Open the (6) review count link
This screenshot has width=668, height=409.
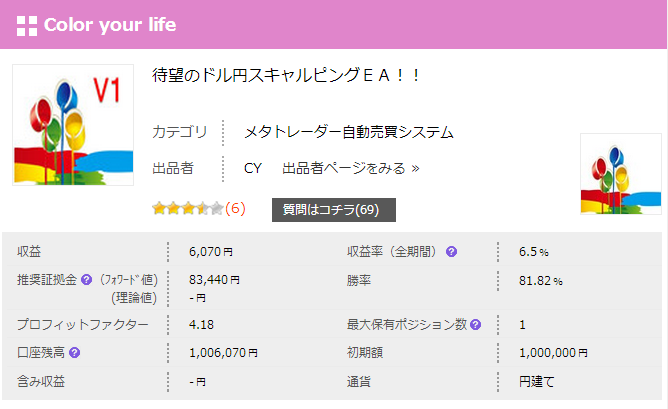[x=235, y=209]
